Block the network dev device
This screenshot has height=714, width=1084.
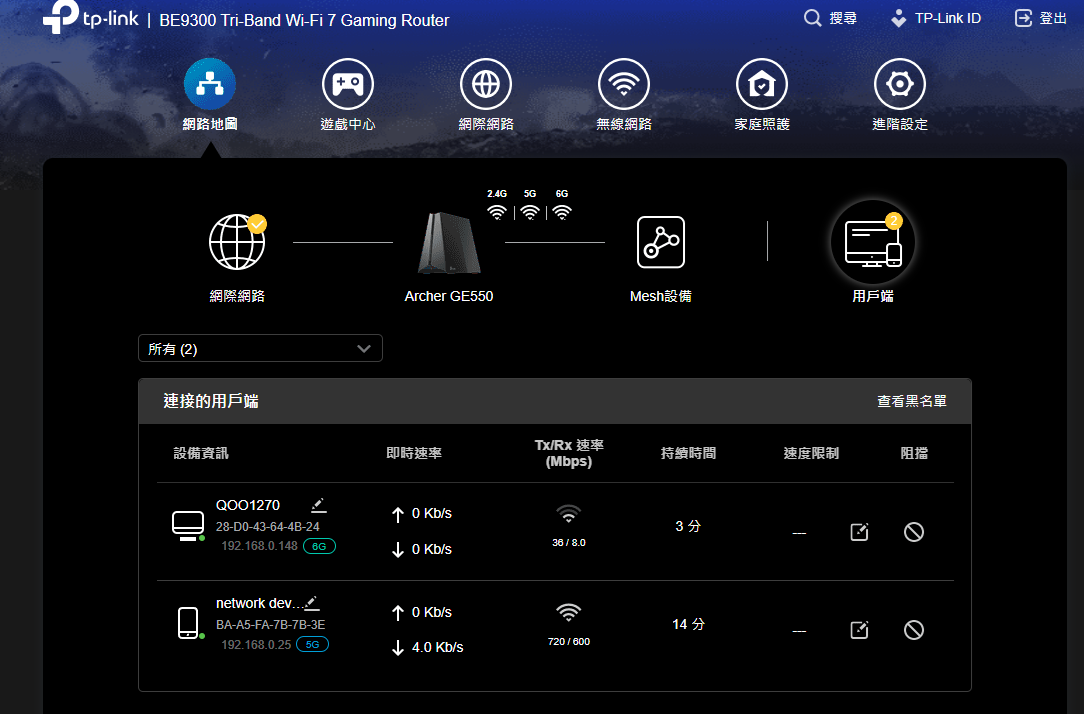pos(914,630)
